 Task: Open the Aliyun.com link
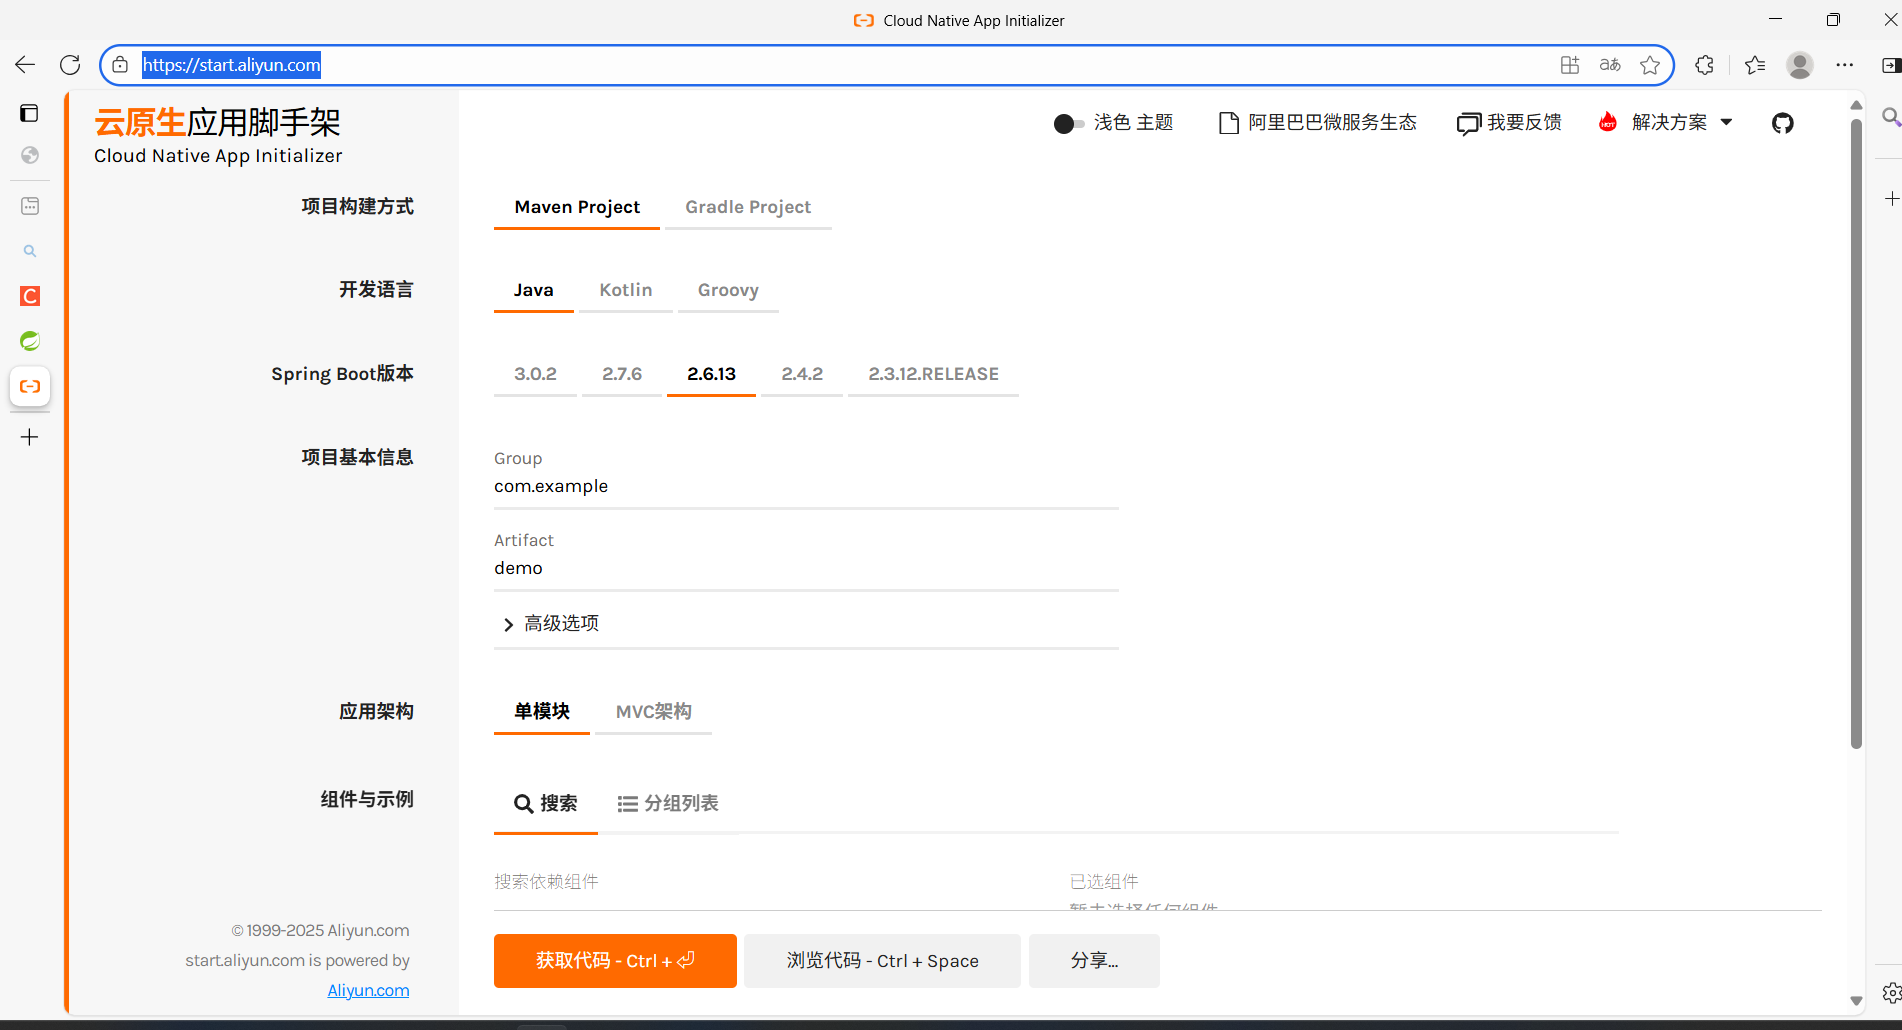point(368,990)
